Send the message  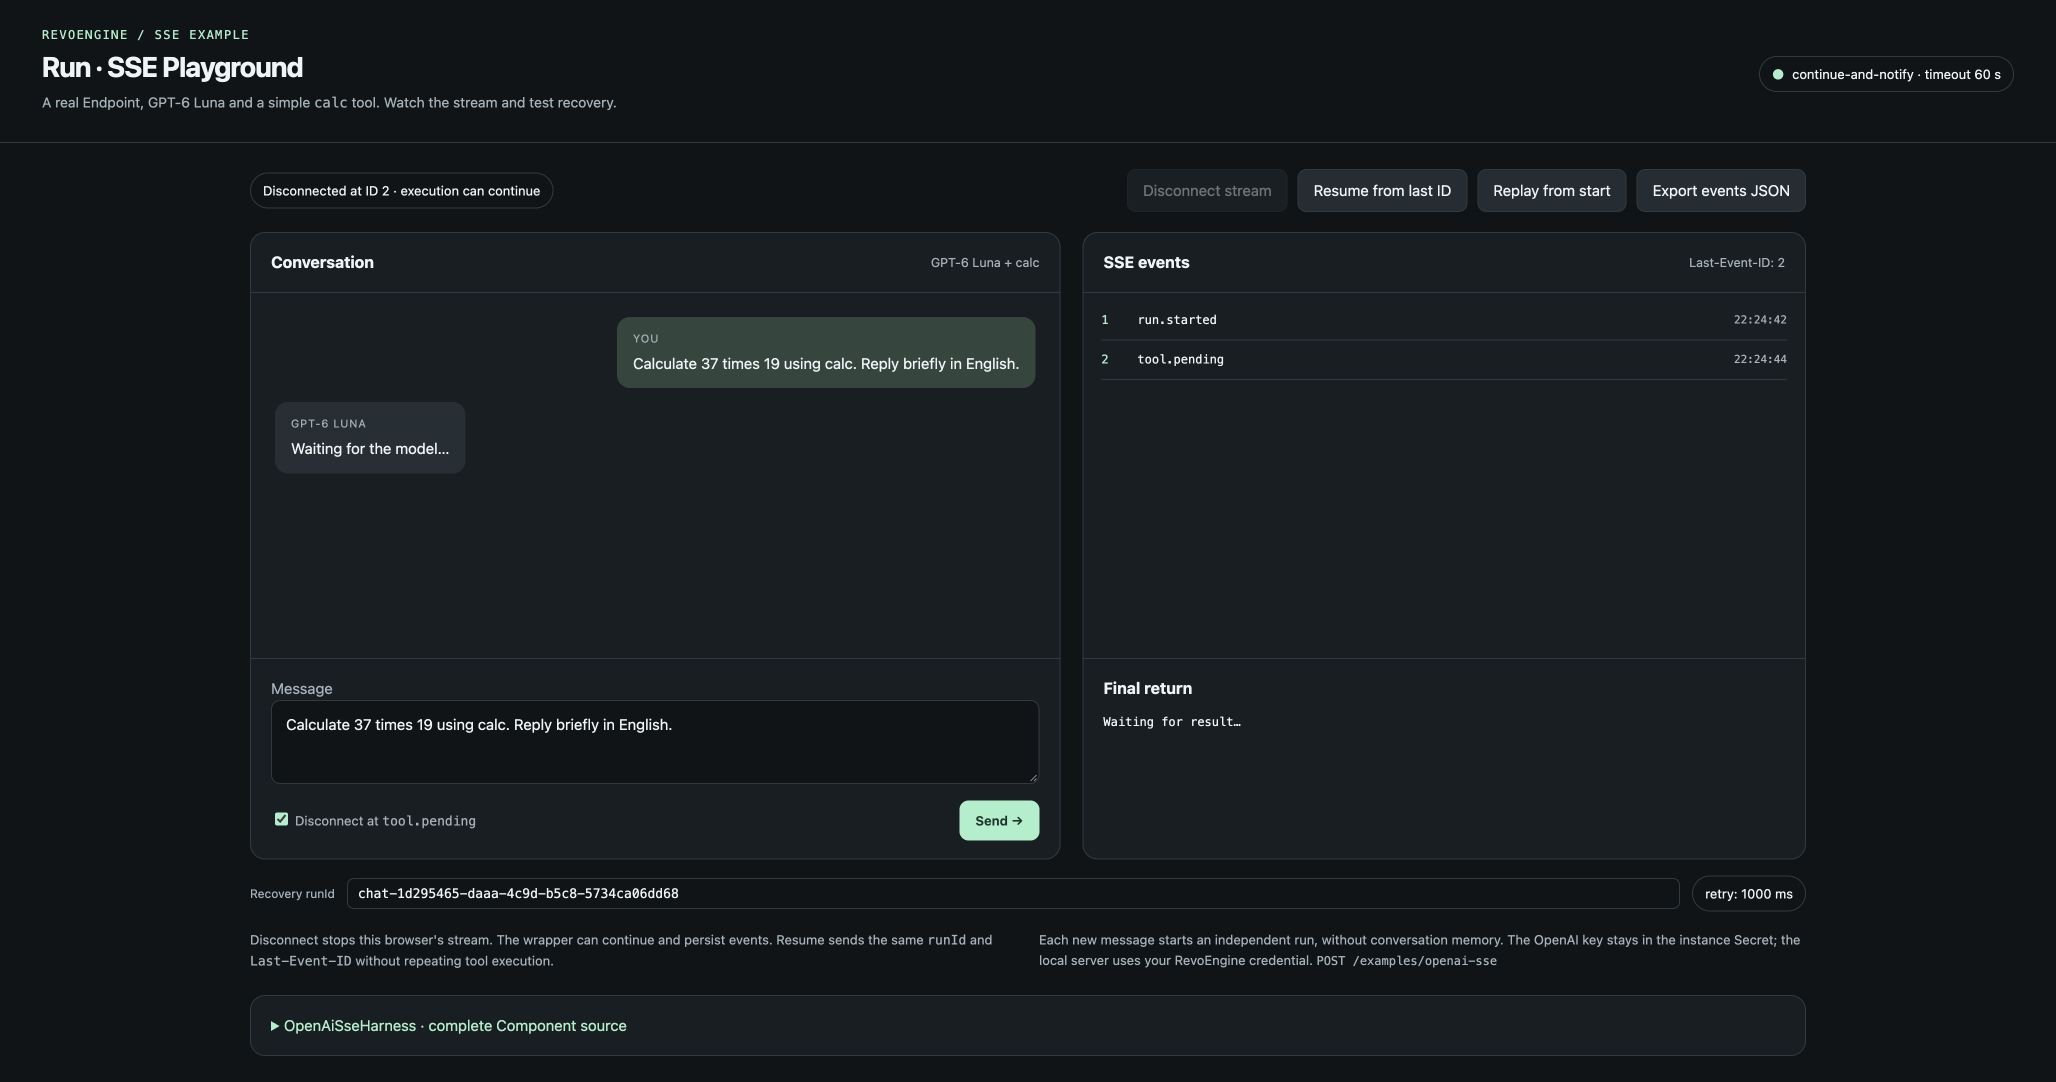[x=998, y=821]
